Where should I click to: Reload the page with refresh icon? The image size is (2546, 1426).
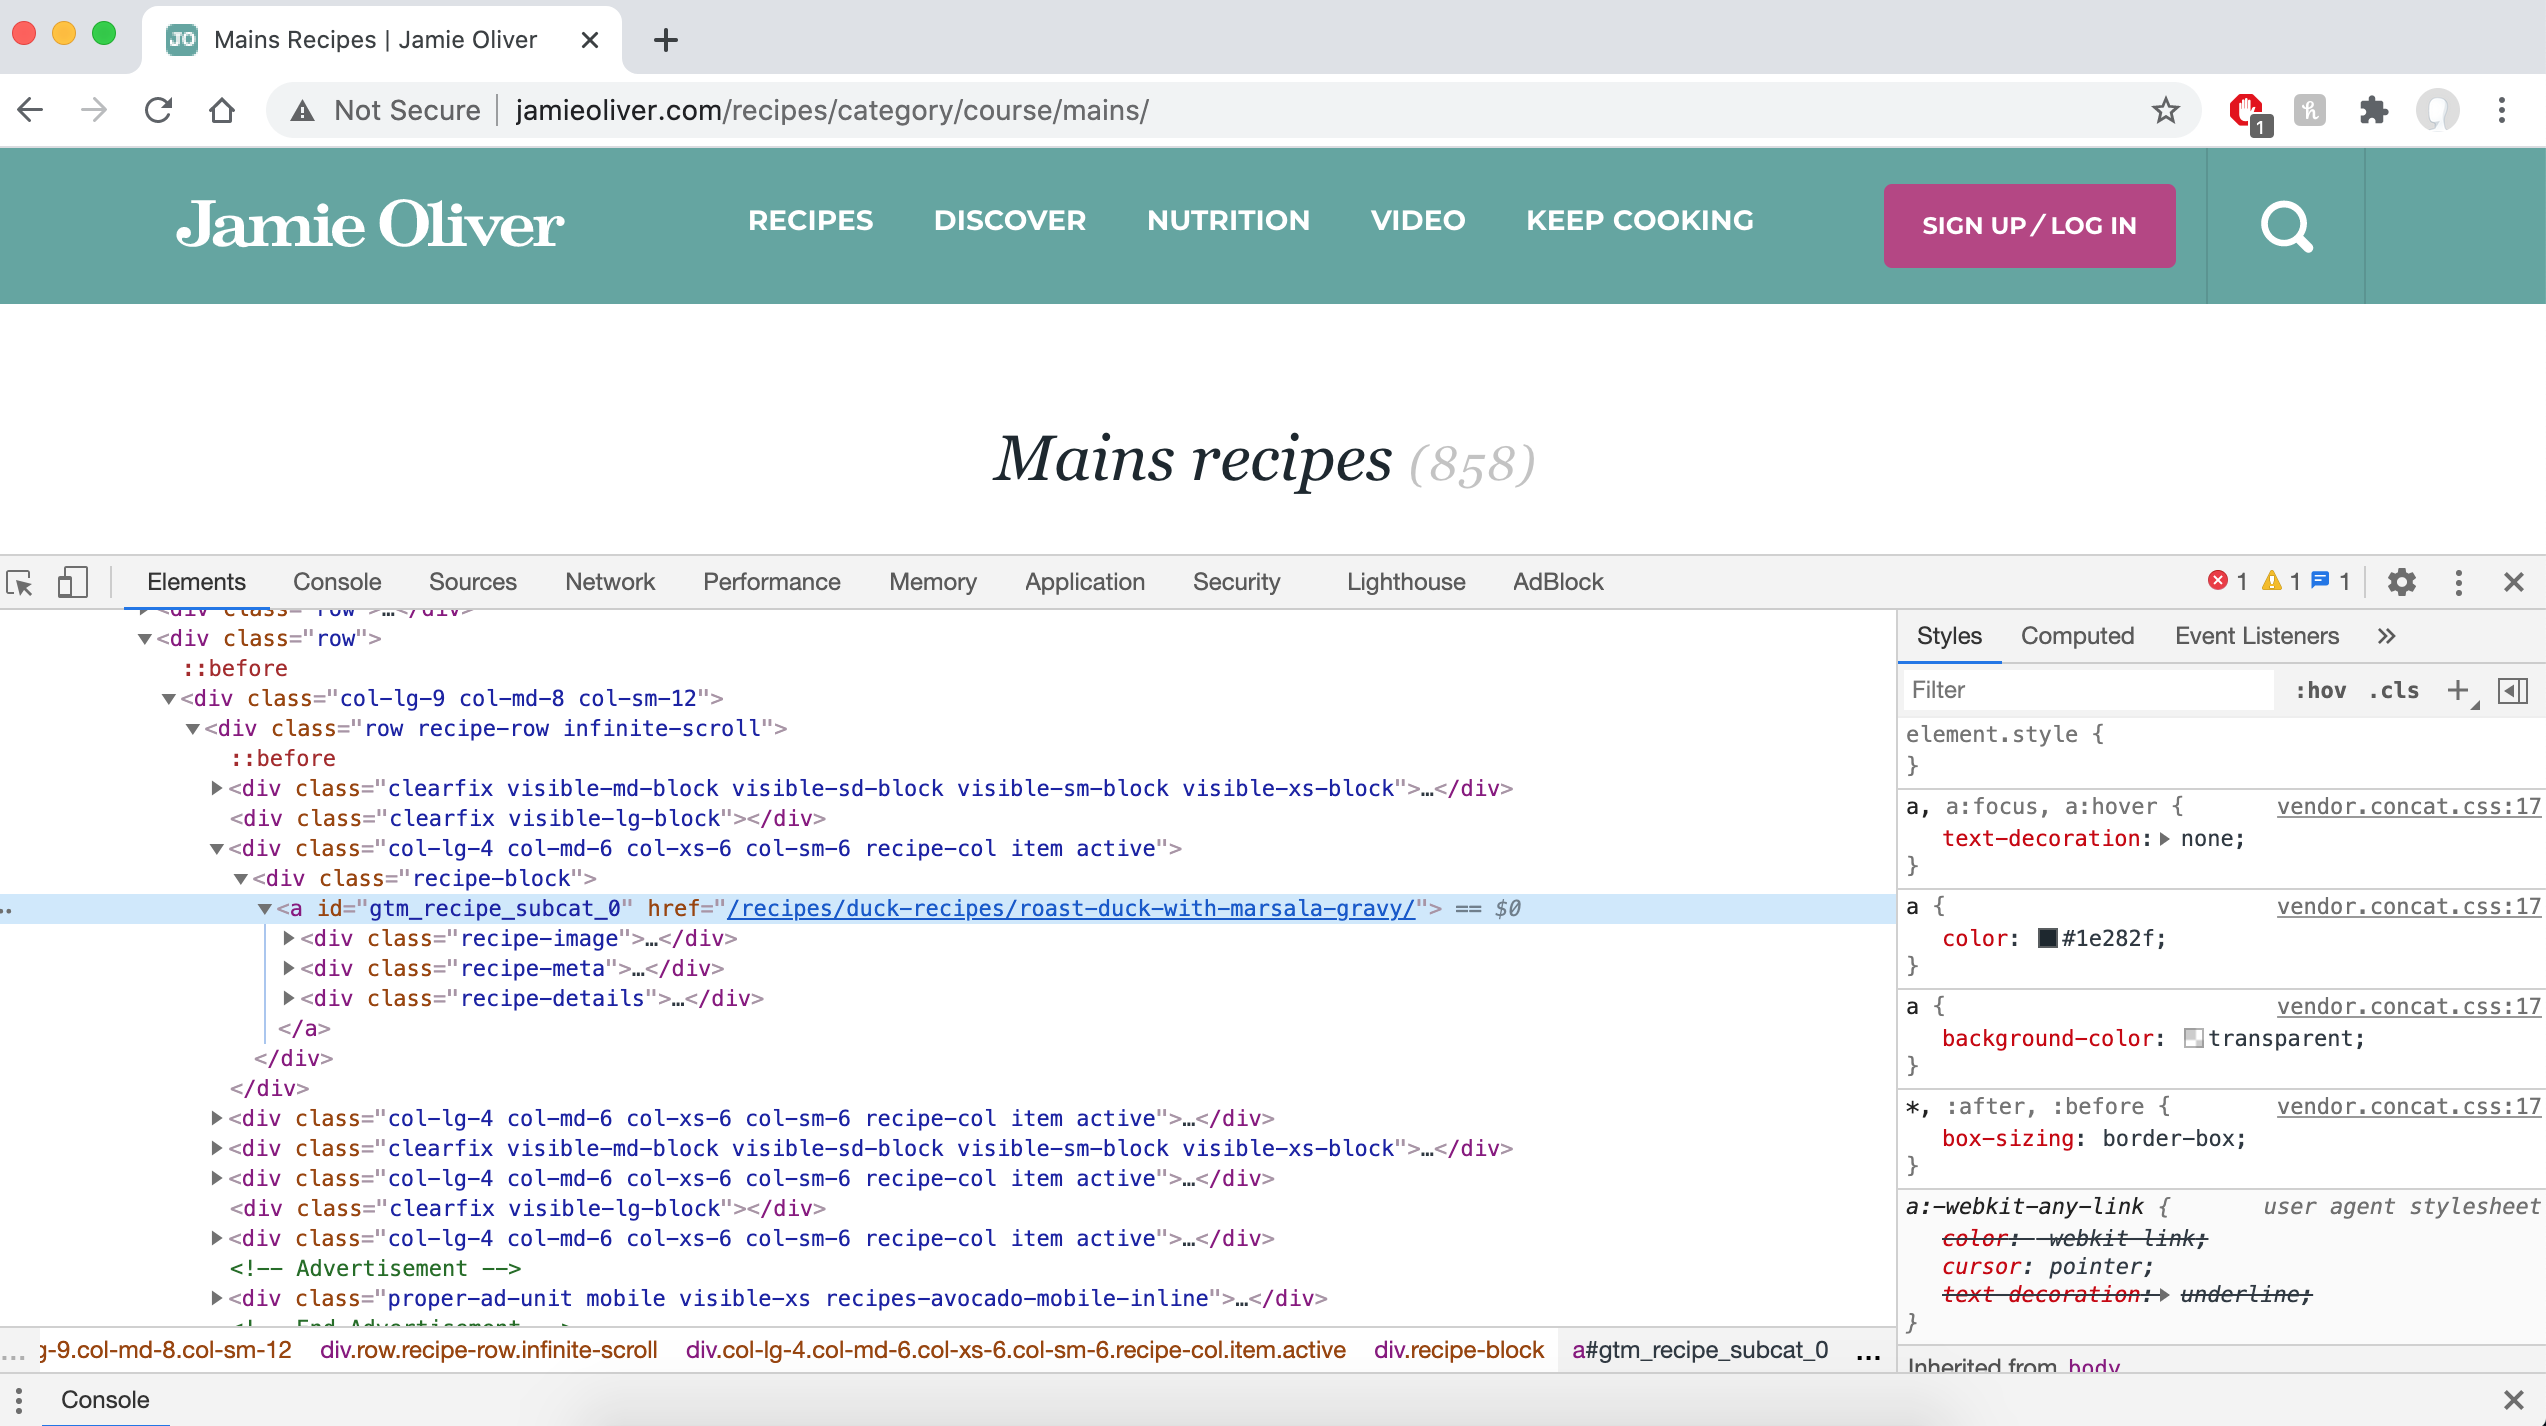(x=158, y=110)
